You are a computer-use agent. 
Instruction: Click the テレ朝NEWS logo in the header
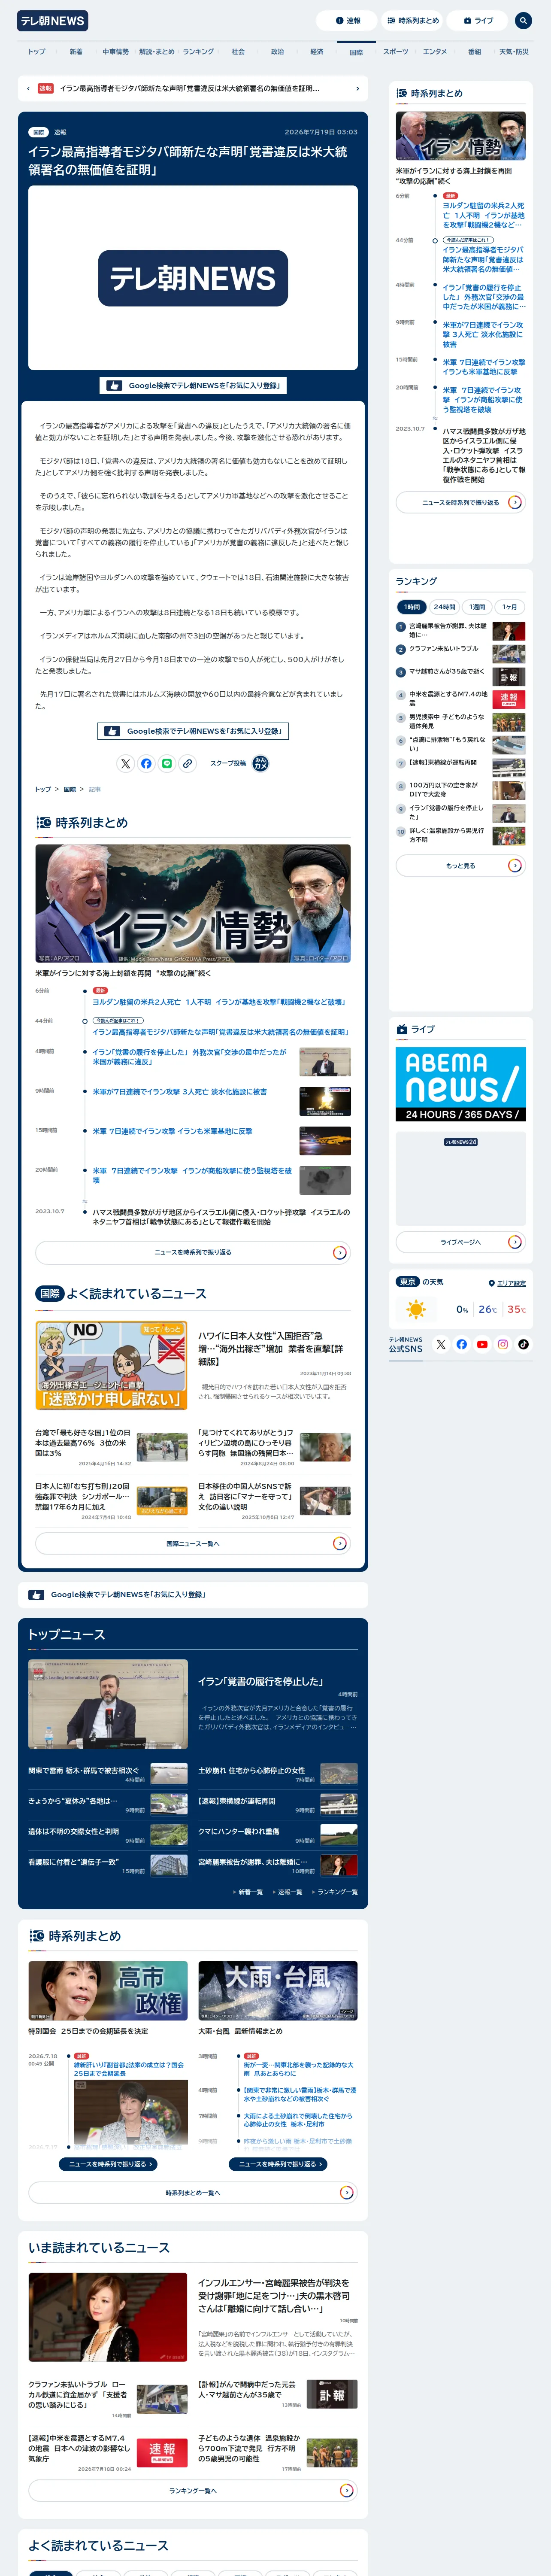53,20
